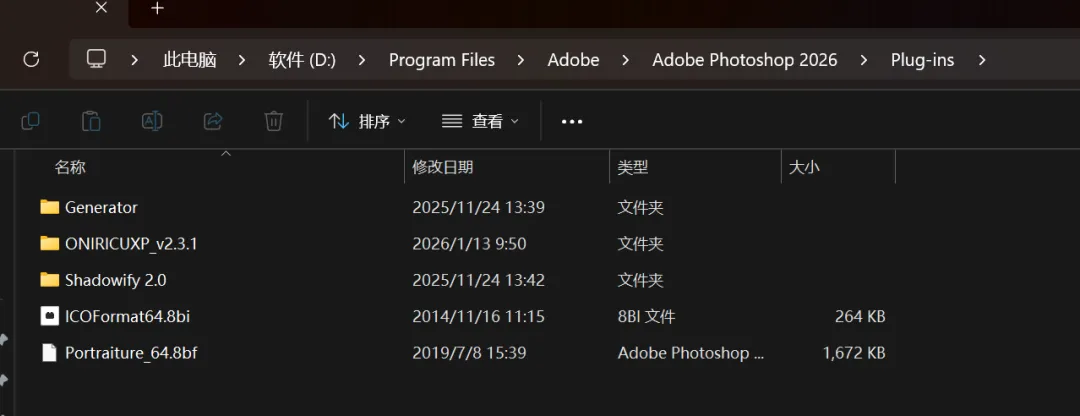This screenshot has height=416, width=1080.
Task: Click the 264 KB size cell
Action: click(x=860, y=316)
